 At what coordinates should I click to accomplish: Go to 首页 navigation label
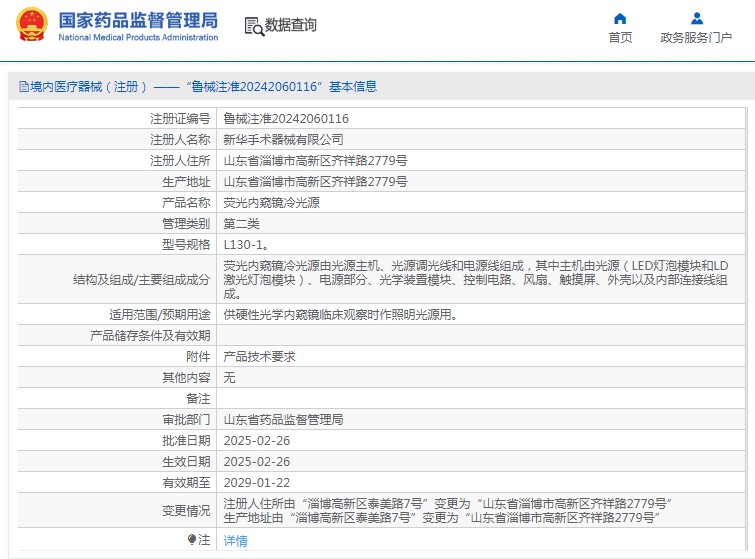click(620, 38)
